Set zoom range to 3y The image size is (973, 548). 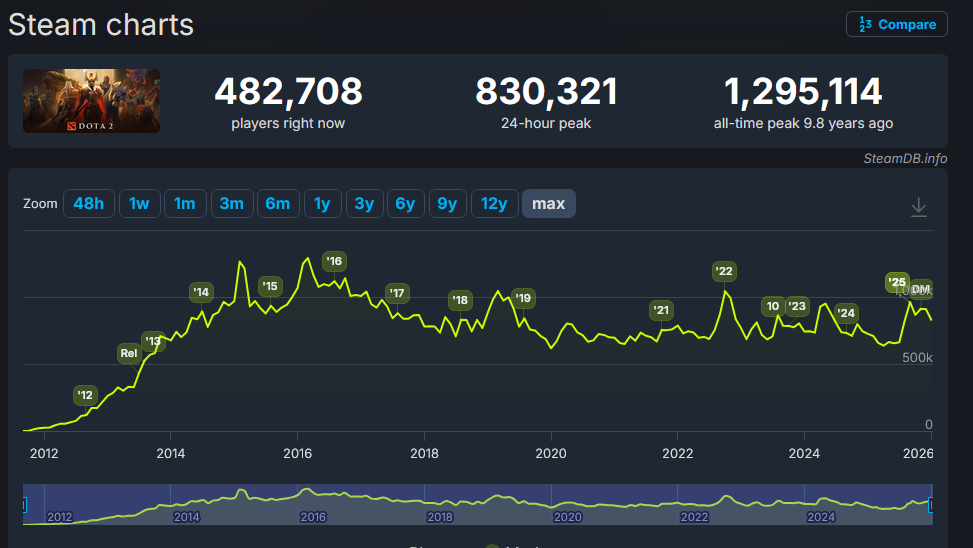click(x=364, y=204)
